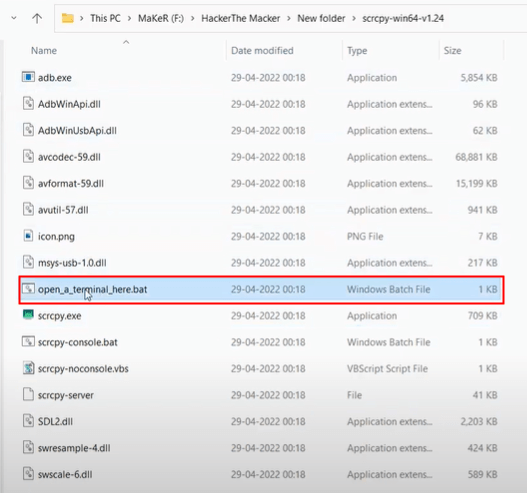Screen dimensions: 527x493
Task: Click the scrcpy-noconsole.vbs script icon
Action: tap(28, 368)
